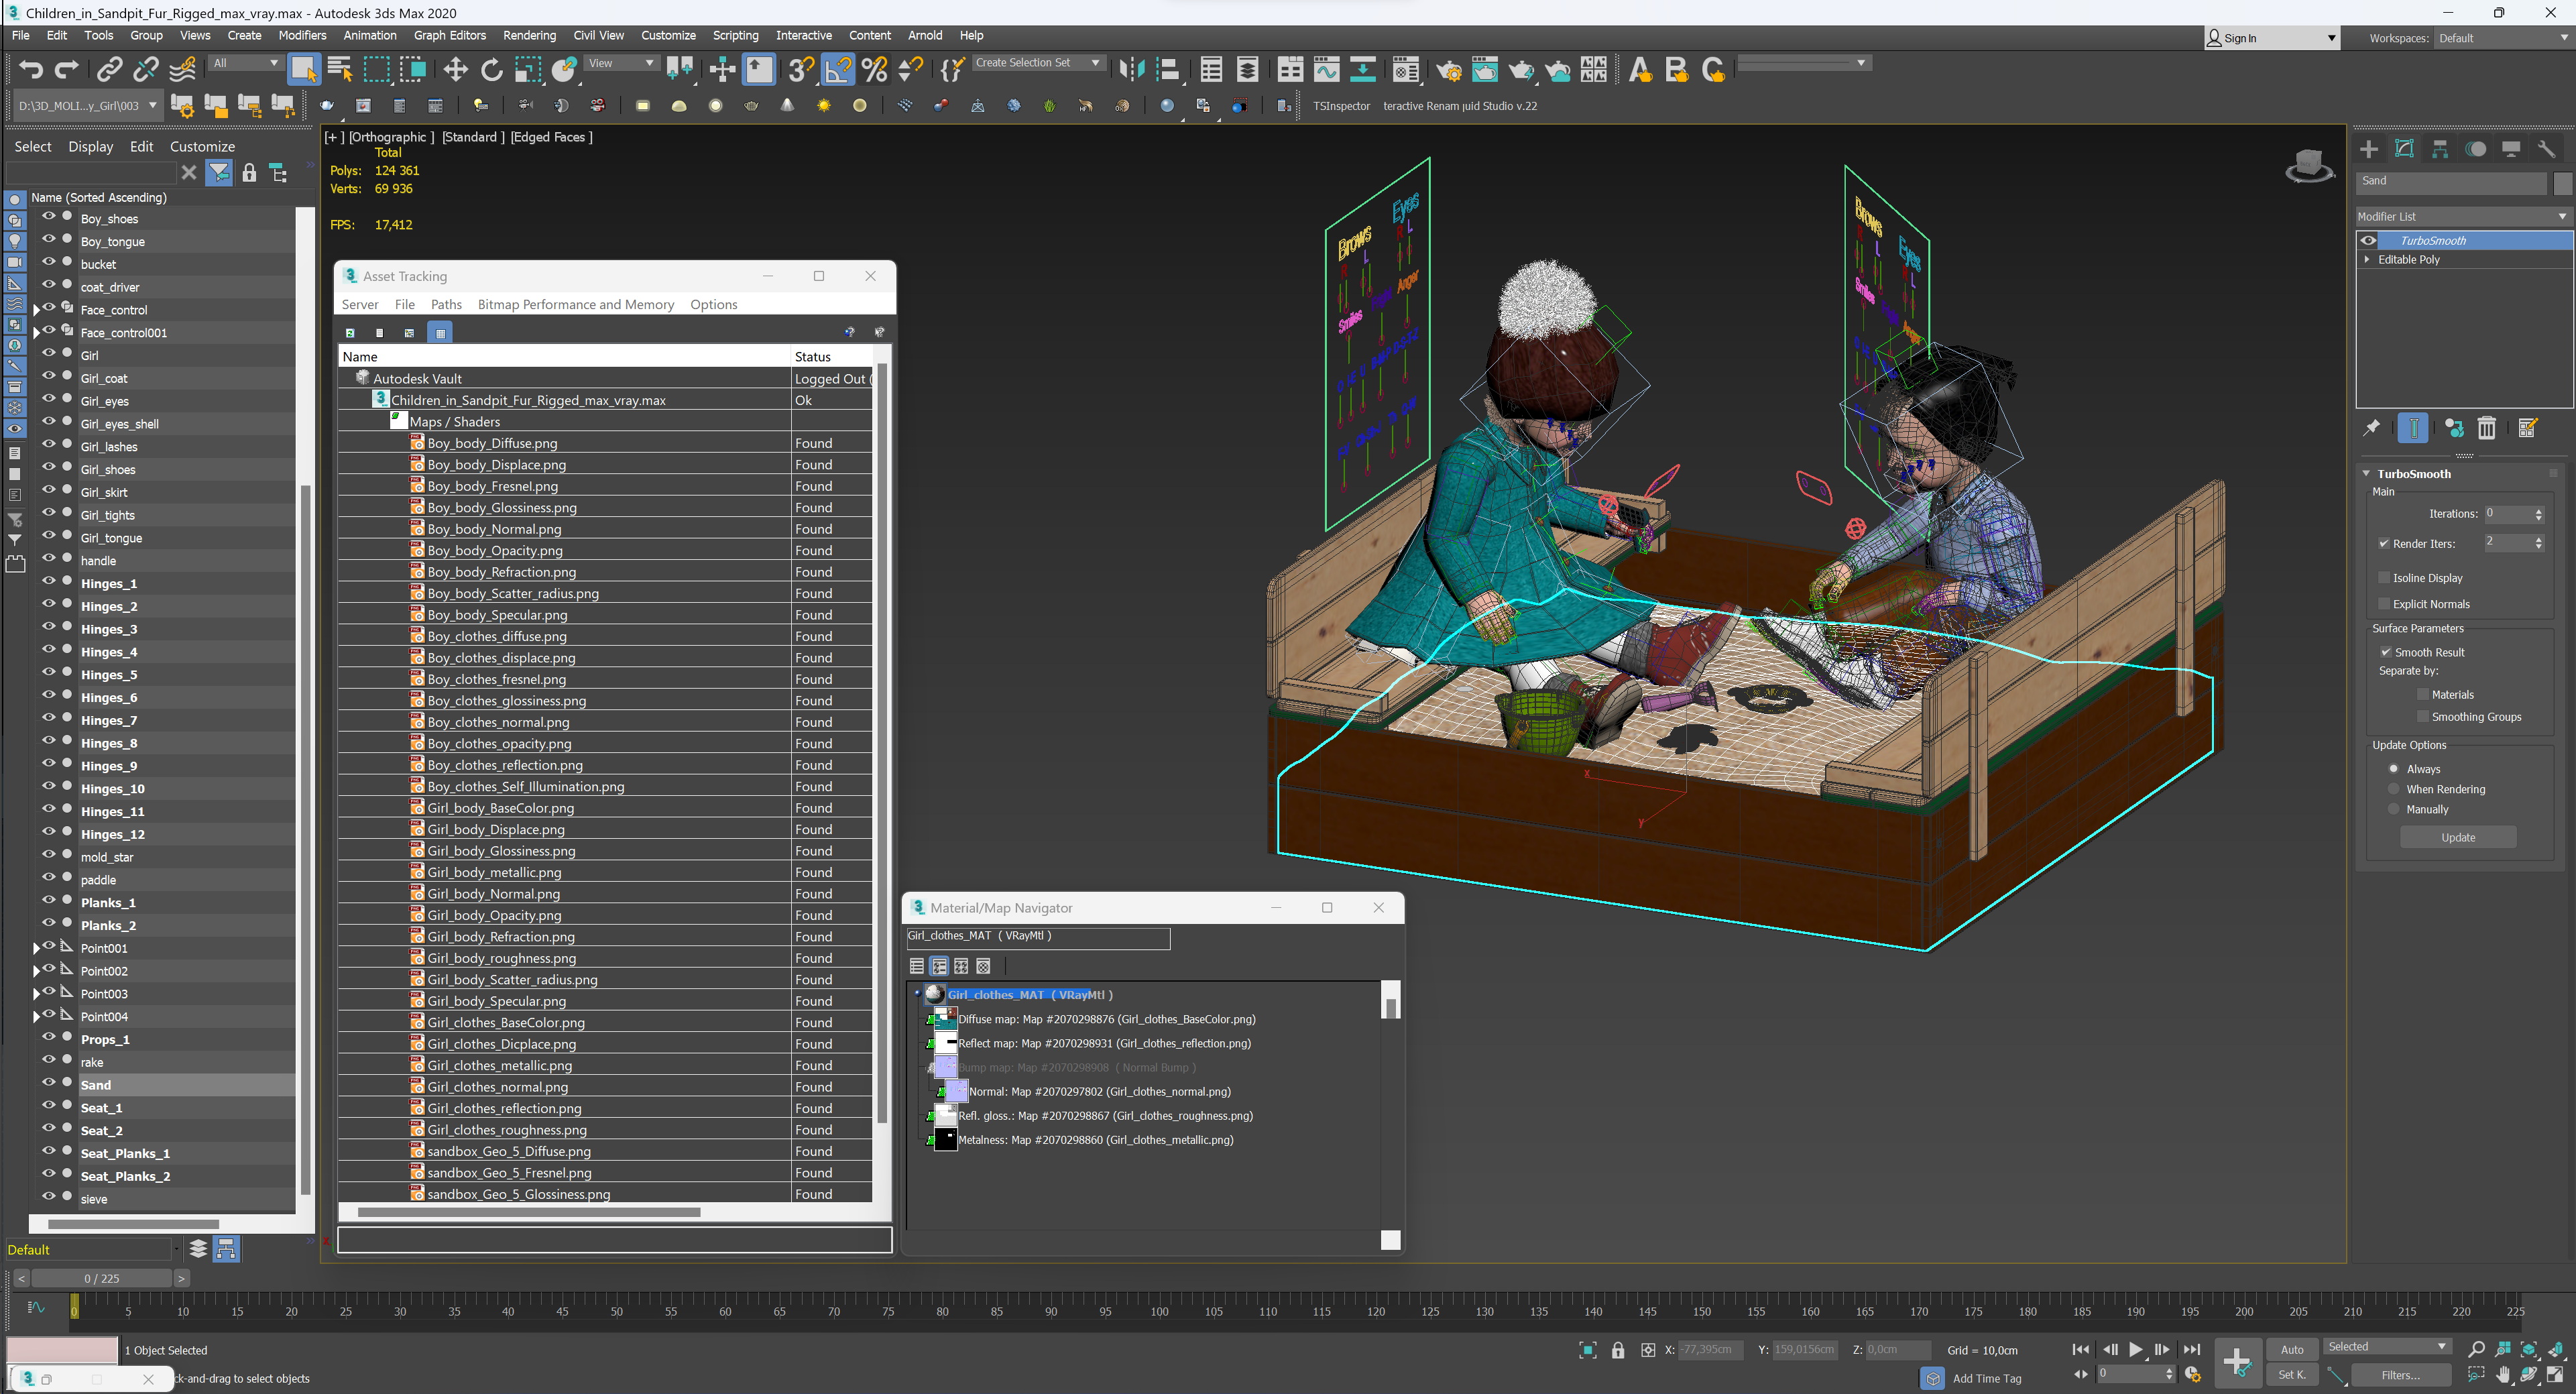
Task: Click the Refresh icon in Asset Tracking
Action: (350, 332)
